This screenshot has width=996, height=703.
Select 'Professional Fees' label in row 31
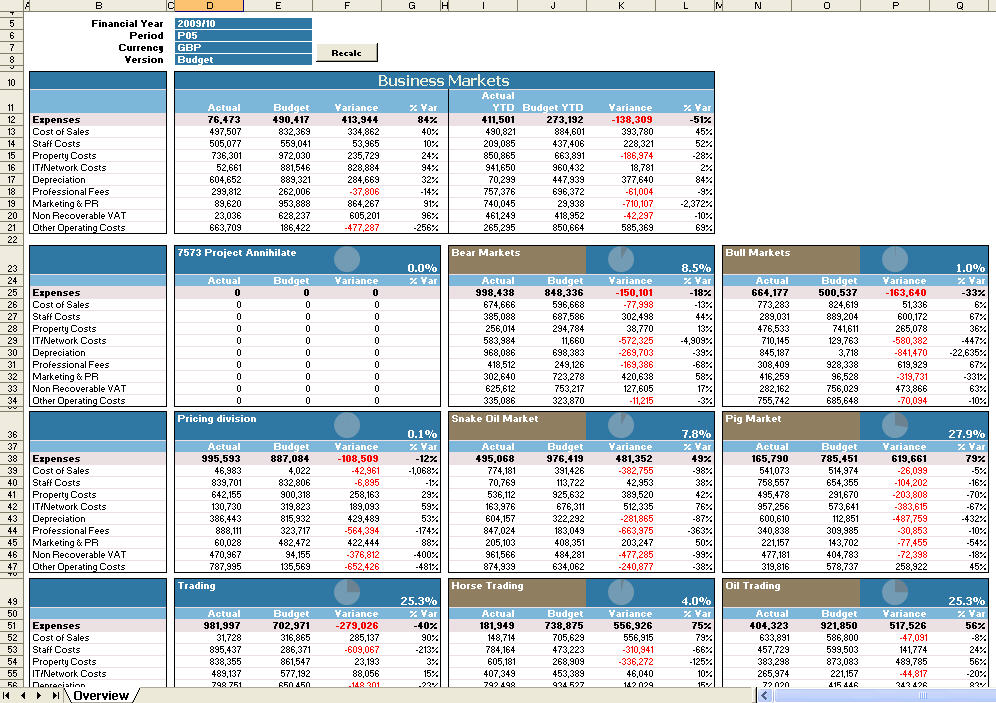click(x=71, y=365)
